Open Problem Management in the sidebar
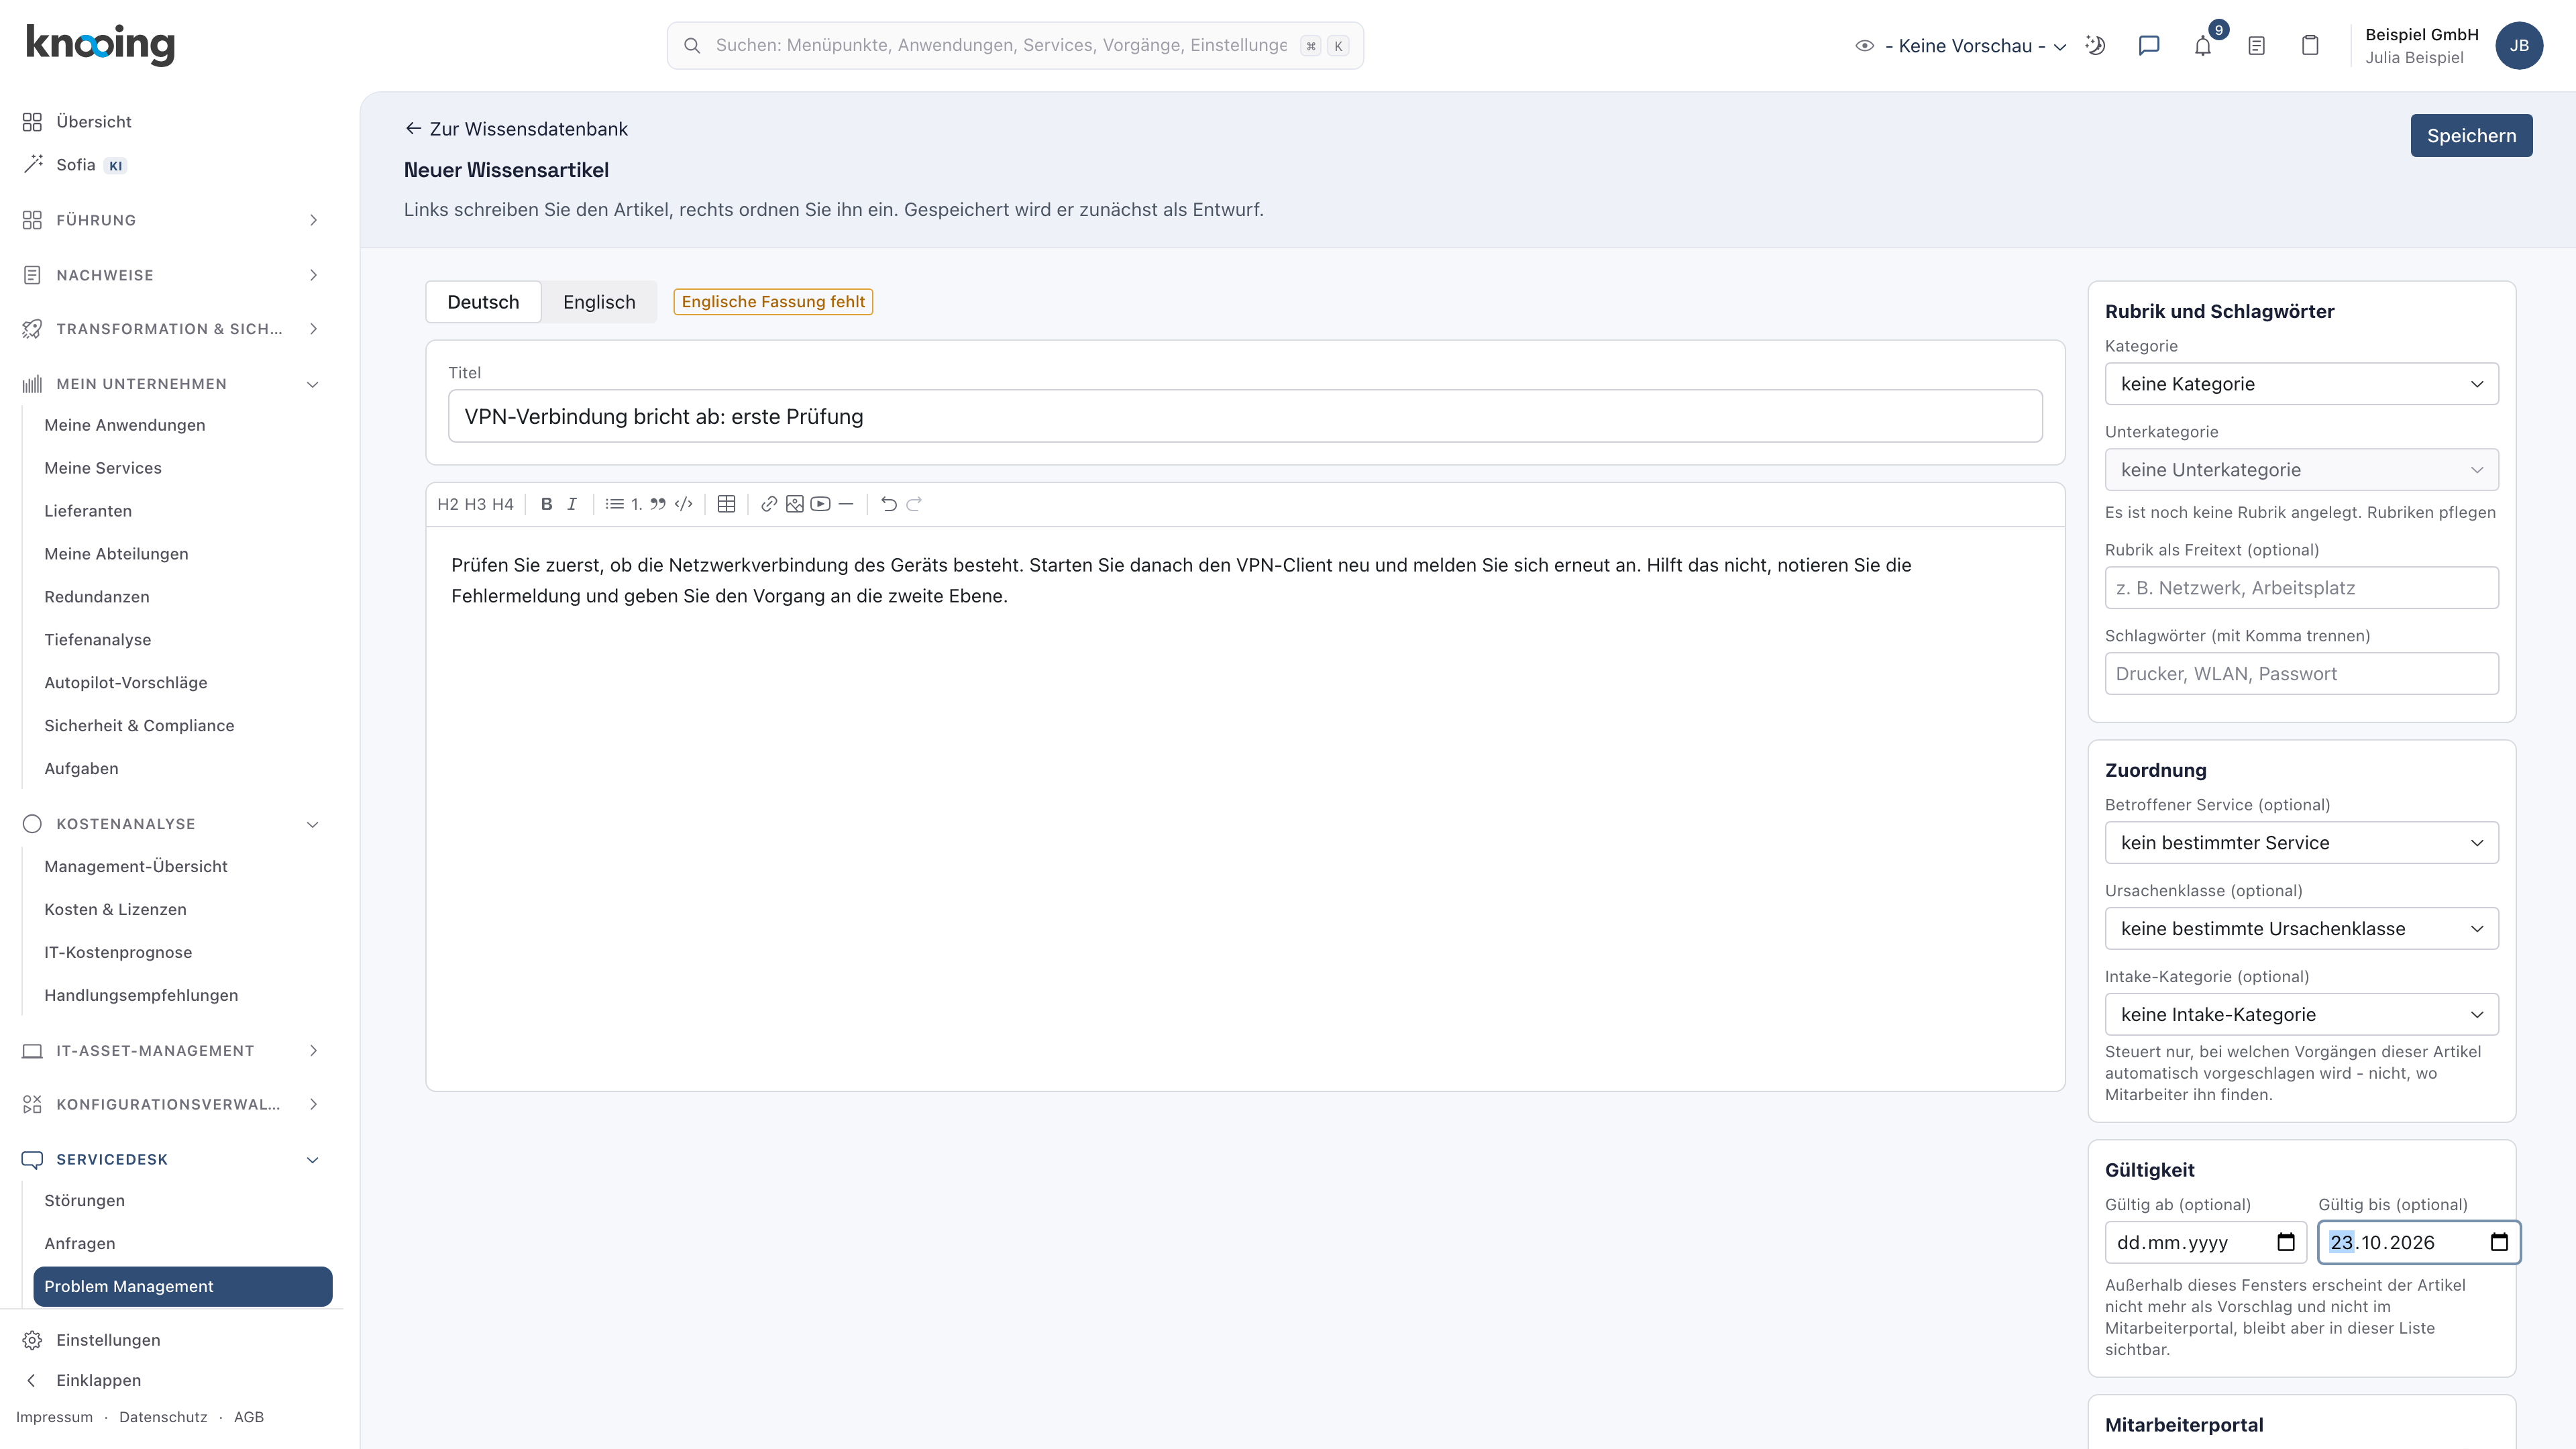The height and width of the screenshot is (1449, 2576). pyautogui.click(x=183, y=1287)
